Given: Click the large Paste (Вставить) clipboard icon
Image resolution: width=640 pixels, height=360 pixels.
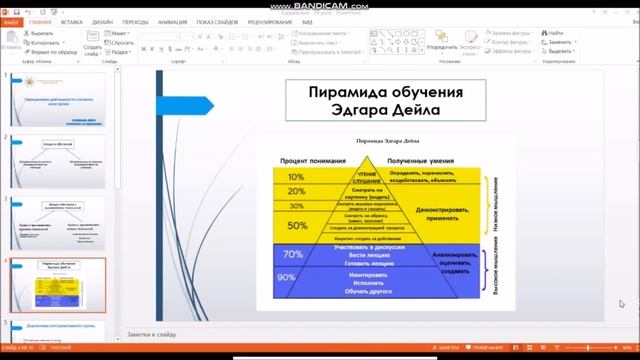Looking at the screenshot, I should tap(11, 37).
